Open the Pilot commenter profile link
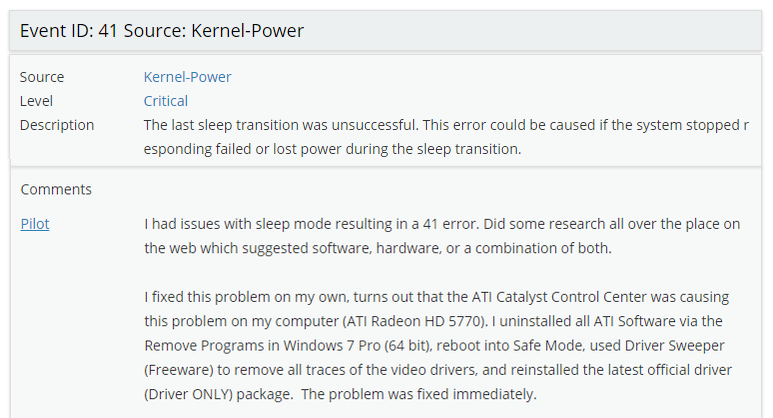The width and height of the screenshot is (773, 418). (34, 224)
